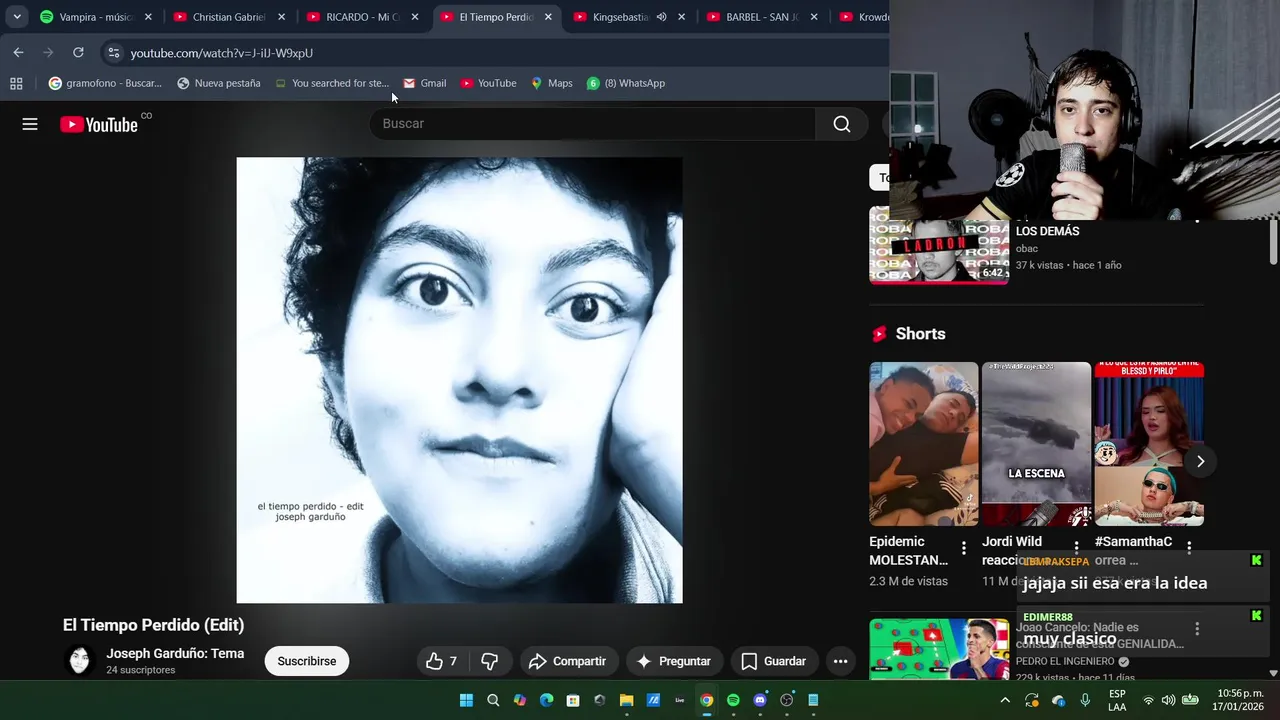Open options for the Epidemic MOLESTAN short
Viewport: 1280px width, 720px height.
(964, 548)
